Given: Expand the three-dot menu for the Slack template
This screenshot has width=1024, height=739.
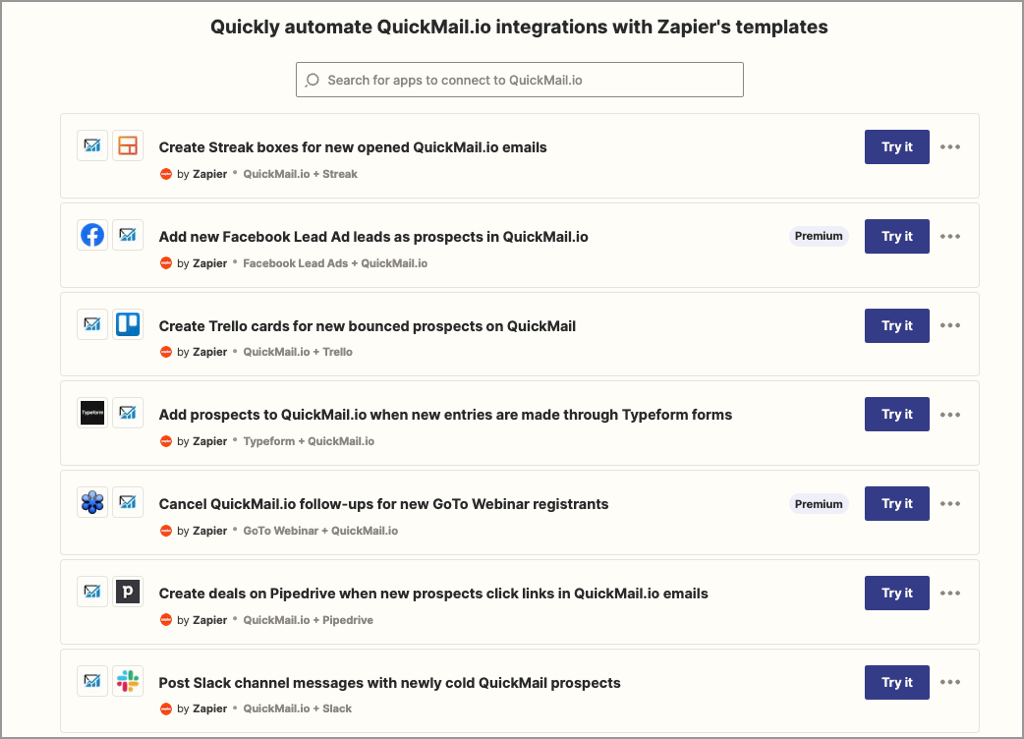Looking at the screenshot, I should tap(950, 682).
